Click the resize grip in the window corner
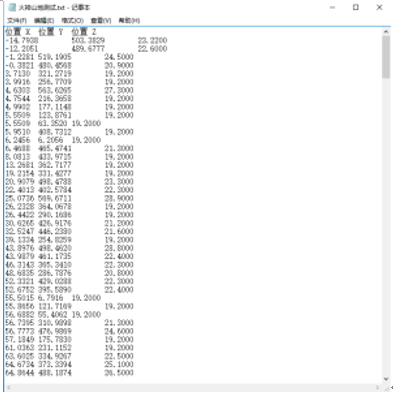This screenshot has width=393, height=393. tap(387, 387)
